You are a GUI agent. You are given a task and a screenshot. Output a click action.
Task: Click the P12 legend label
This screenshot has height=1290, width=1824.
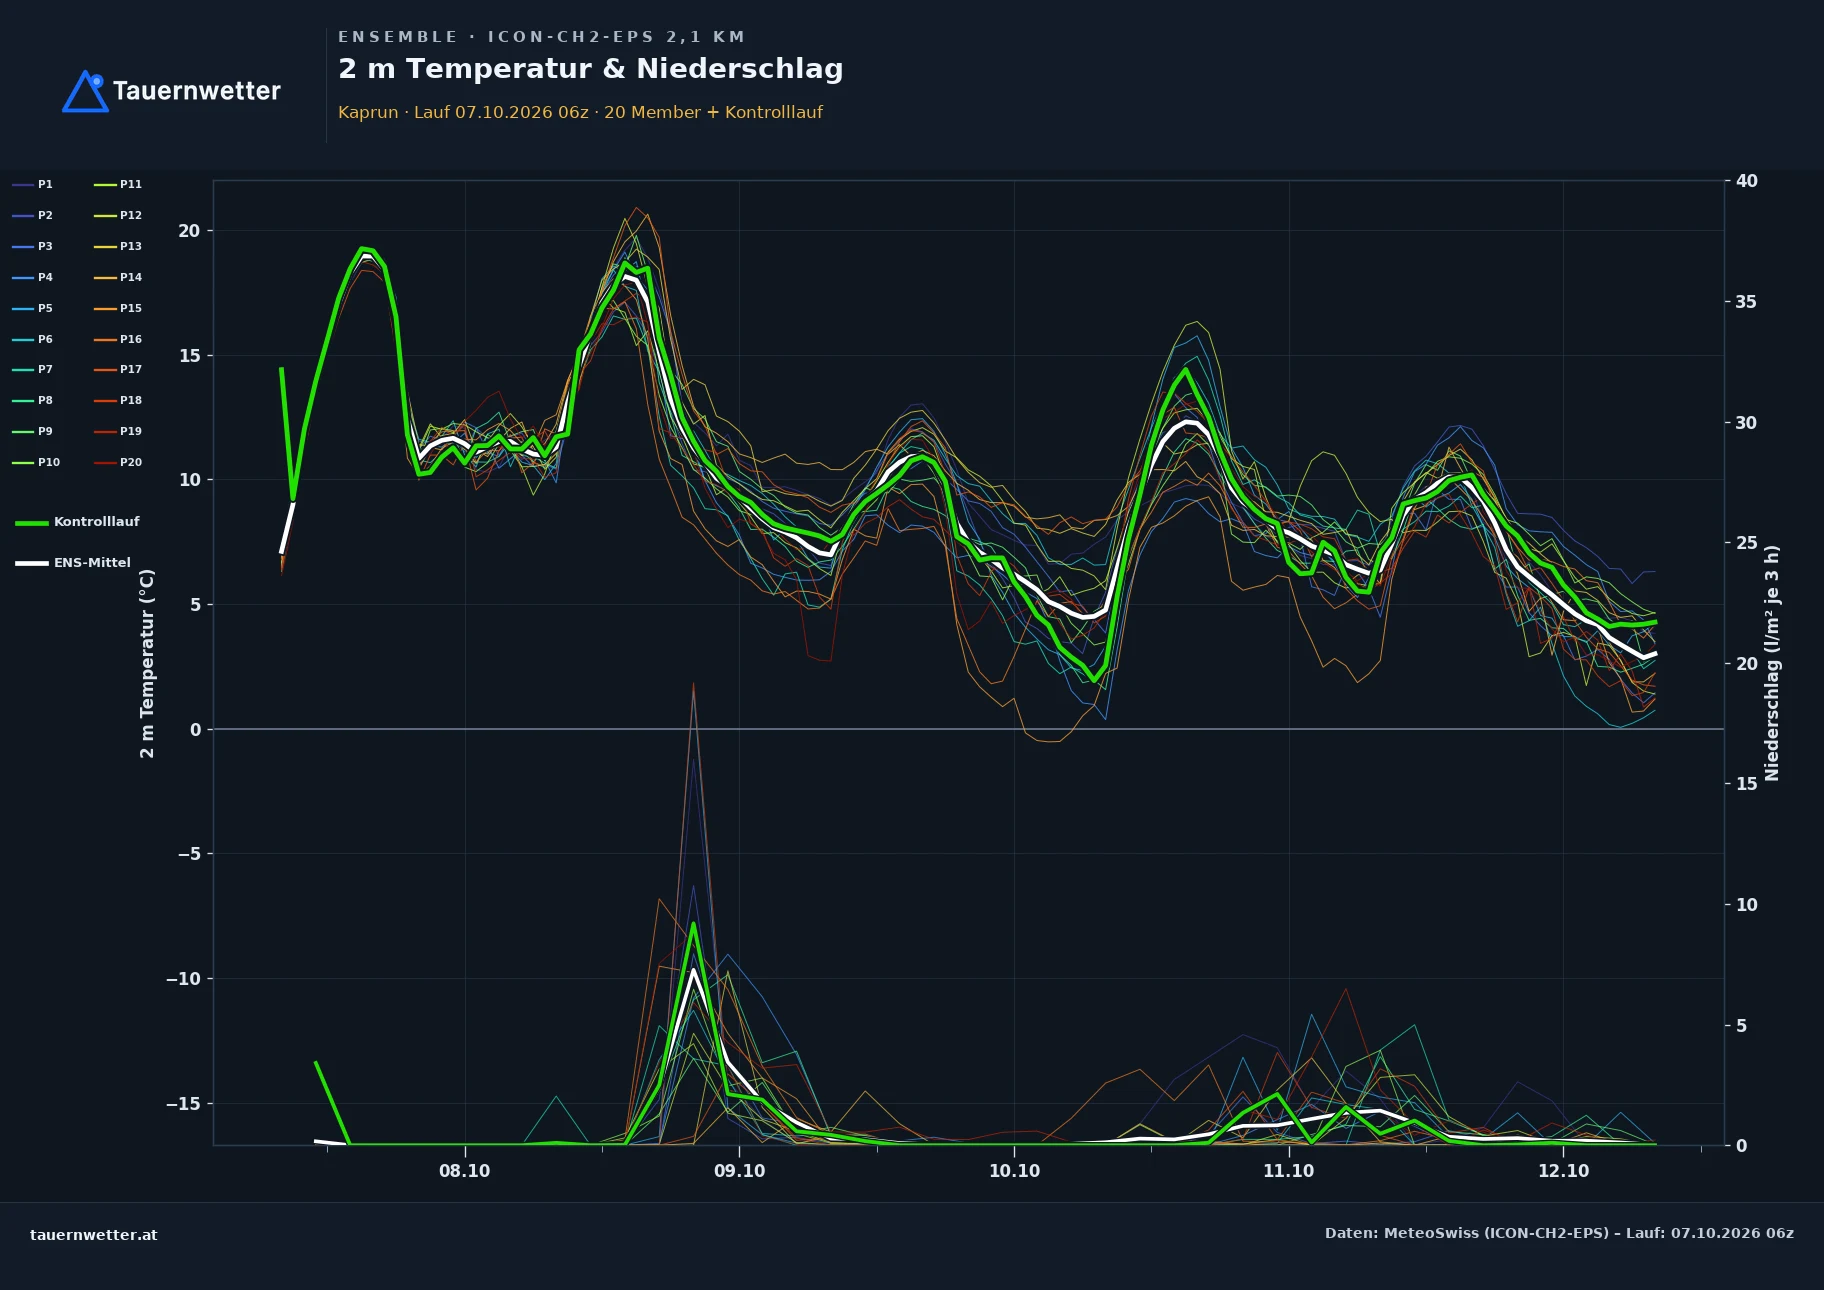pos(131,216)
